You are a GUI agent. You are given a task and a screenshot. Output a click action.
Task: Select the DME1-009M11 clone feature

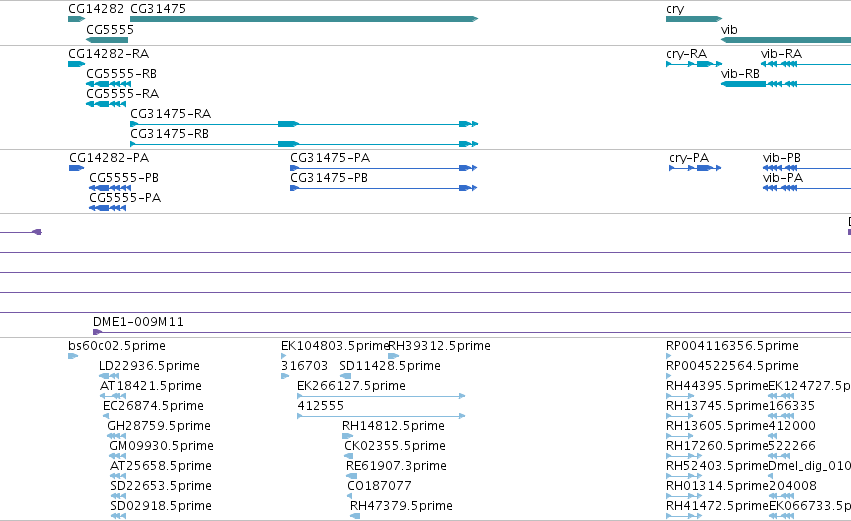(472, 332)
